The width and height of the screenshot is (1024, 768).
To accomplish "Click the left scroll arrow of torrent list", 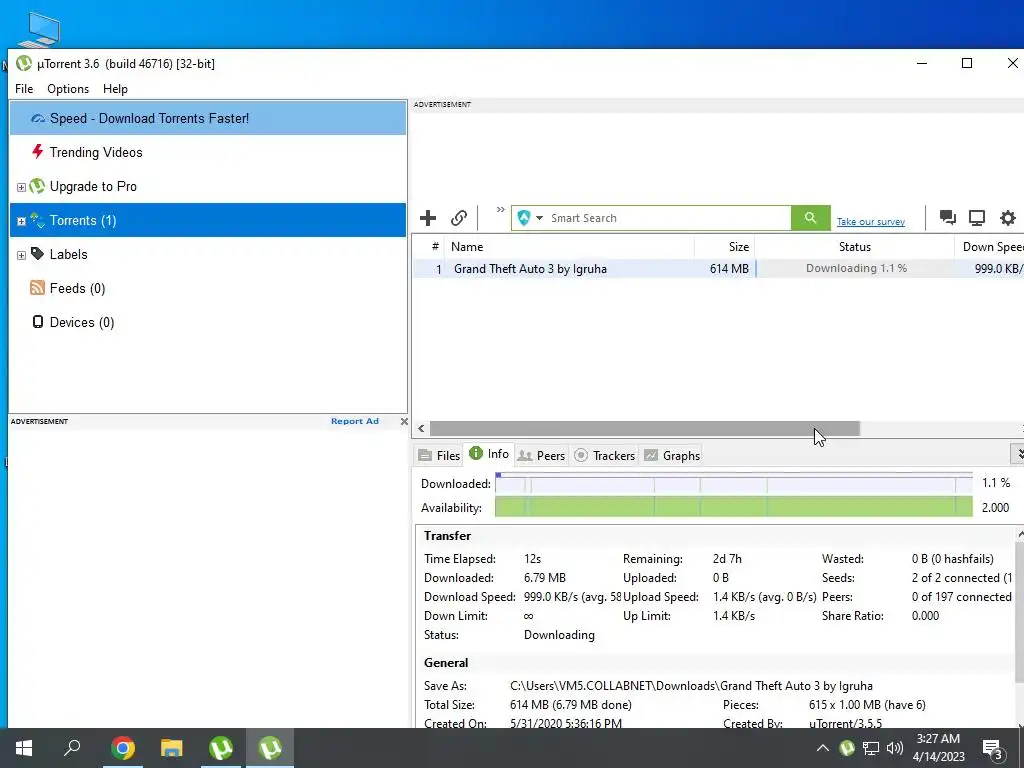I will 421,428.
